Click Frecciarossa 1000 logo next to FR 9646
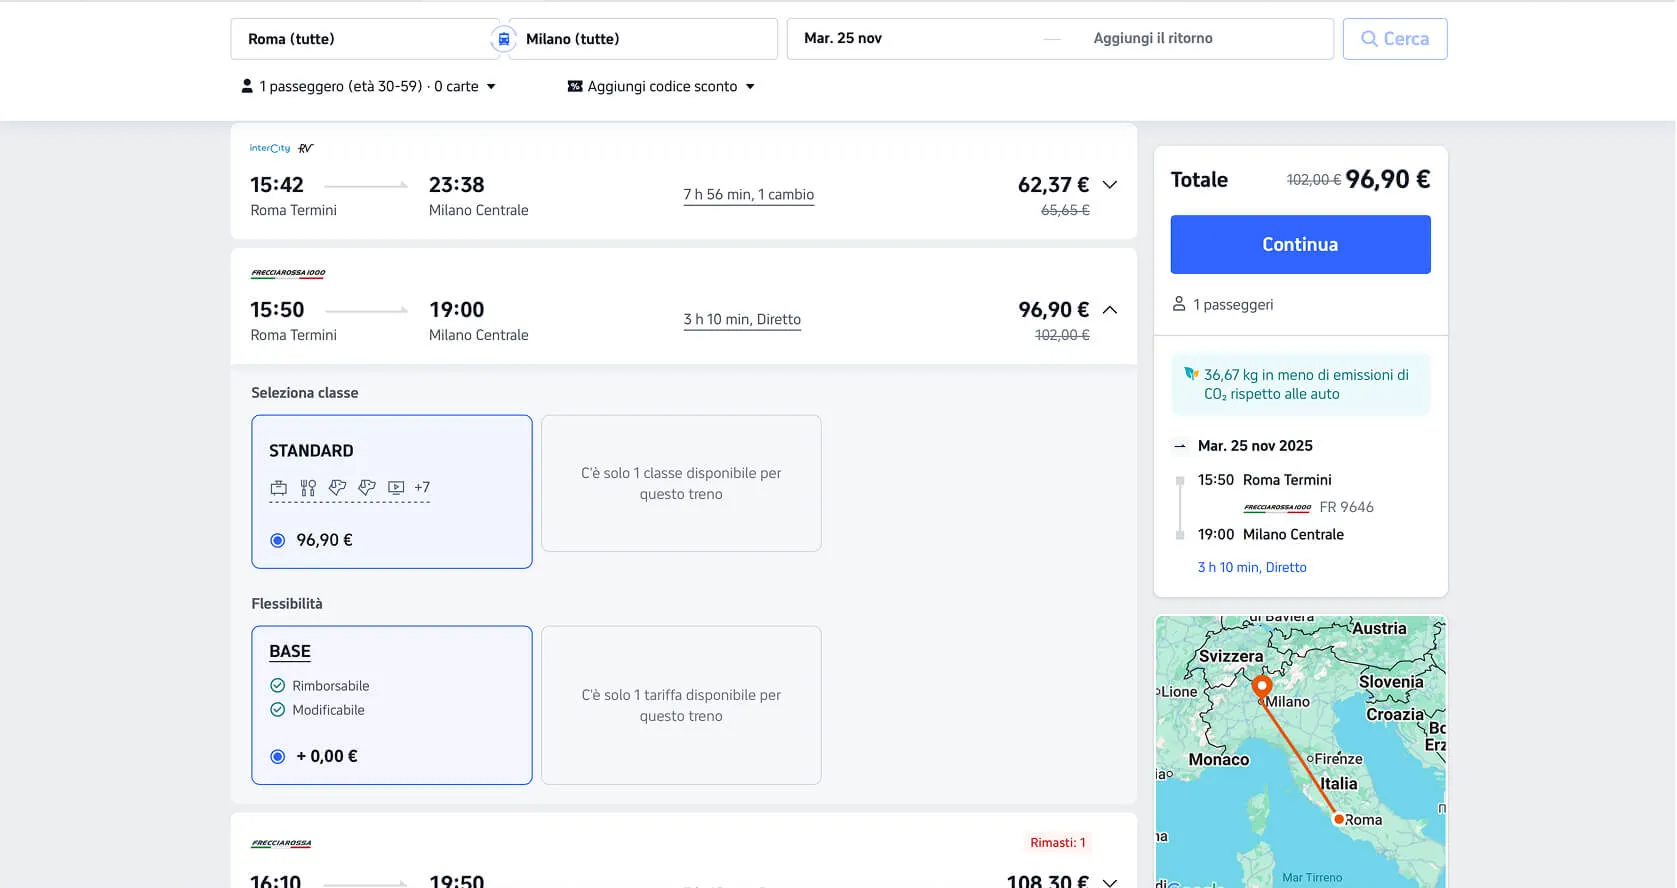1677x888 pixels. click(1277, 508)
